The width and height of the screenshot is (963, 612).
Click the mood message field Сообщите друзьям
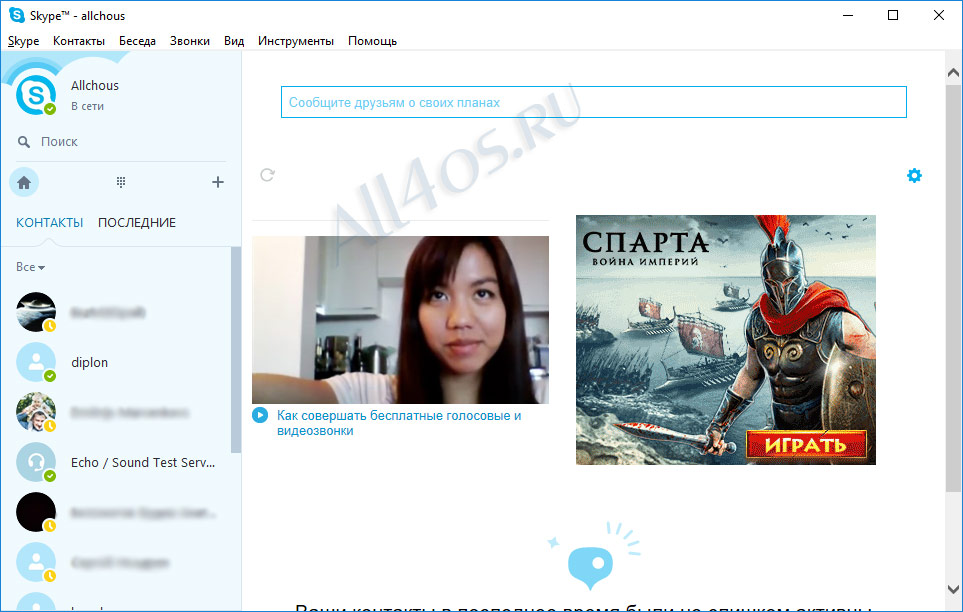point(593,102)
